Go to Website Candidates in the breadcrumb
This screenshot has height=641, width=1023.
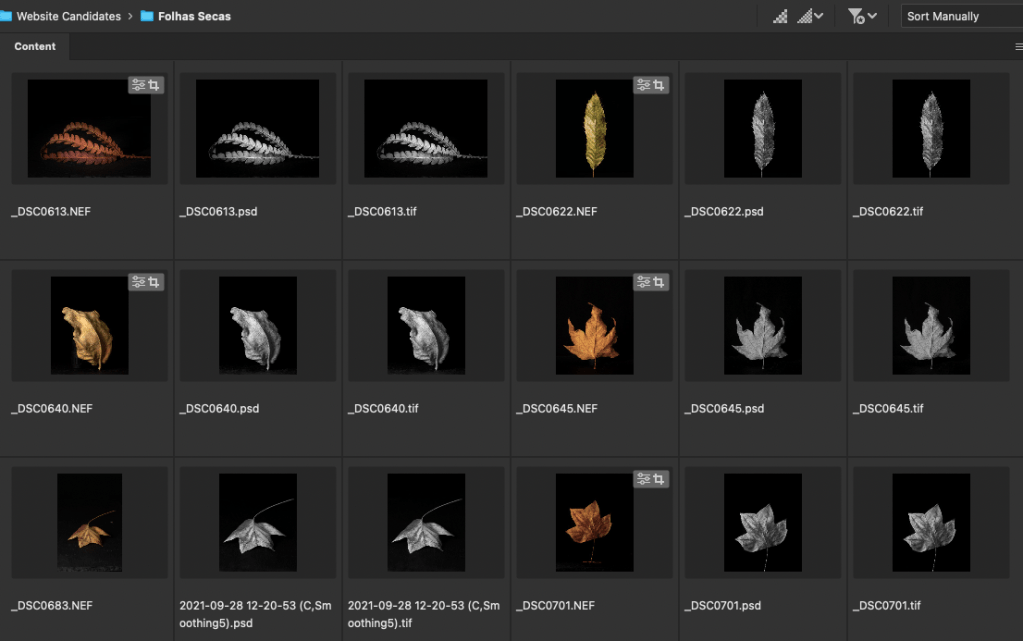[x=68, y=16]
